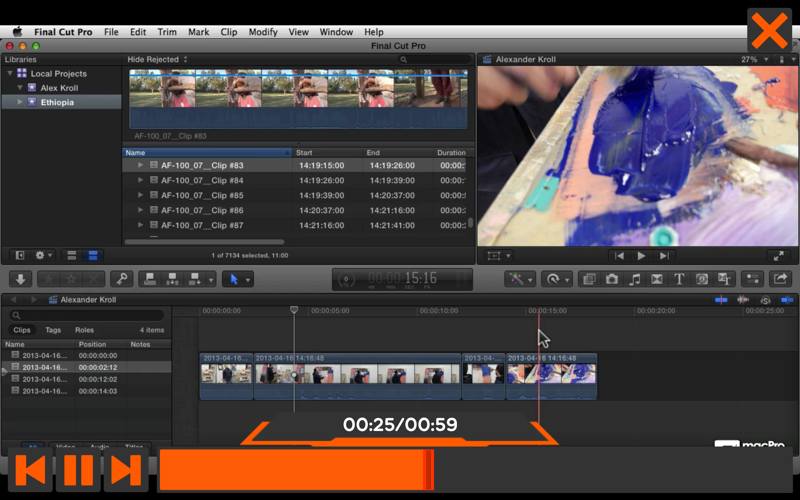Collapse the Alex Kroll event triangle
This screenshot has height=500, width=800.
19,88
